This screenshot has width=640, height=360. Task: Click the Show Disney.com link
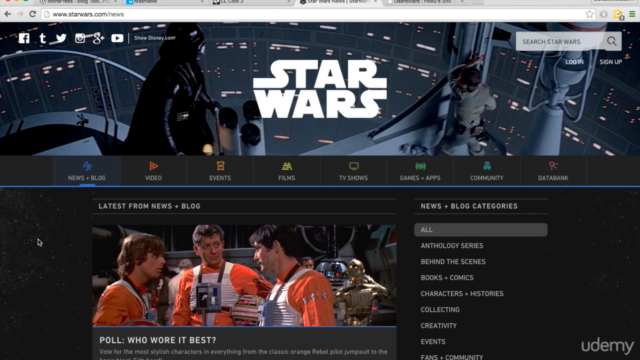(155, 38)
